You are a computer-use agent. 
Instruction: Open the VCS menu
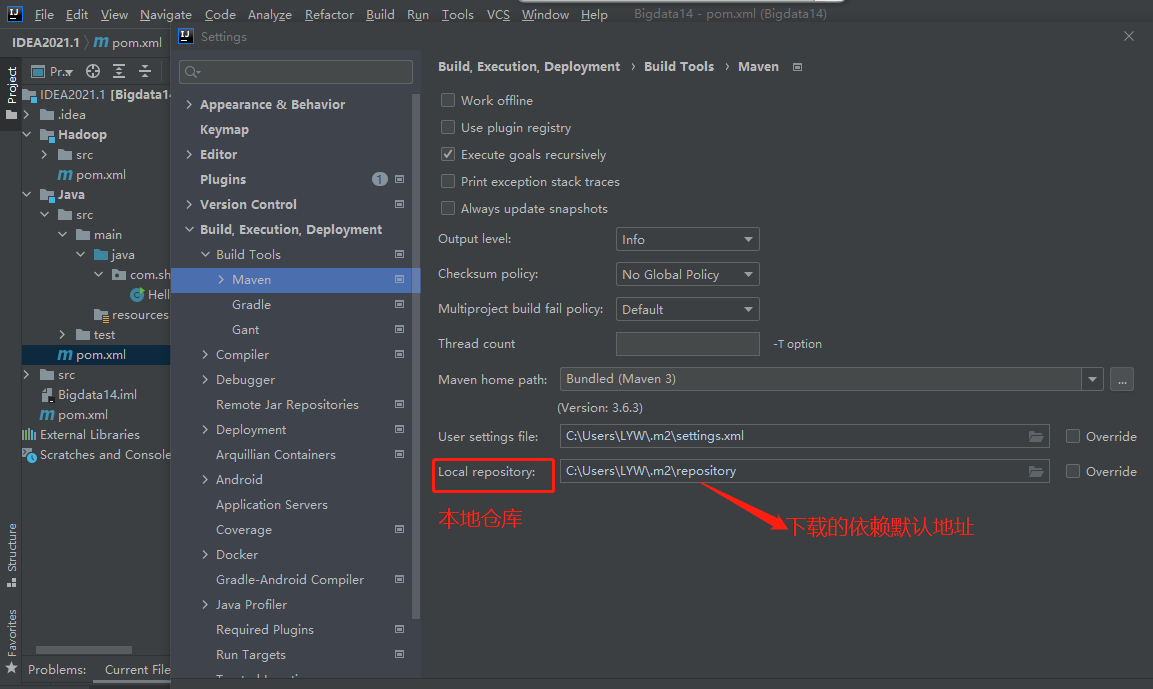pos(498,15)
